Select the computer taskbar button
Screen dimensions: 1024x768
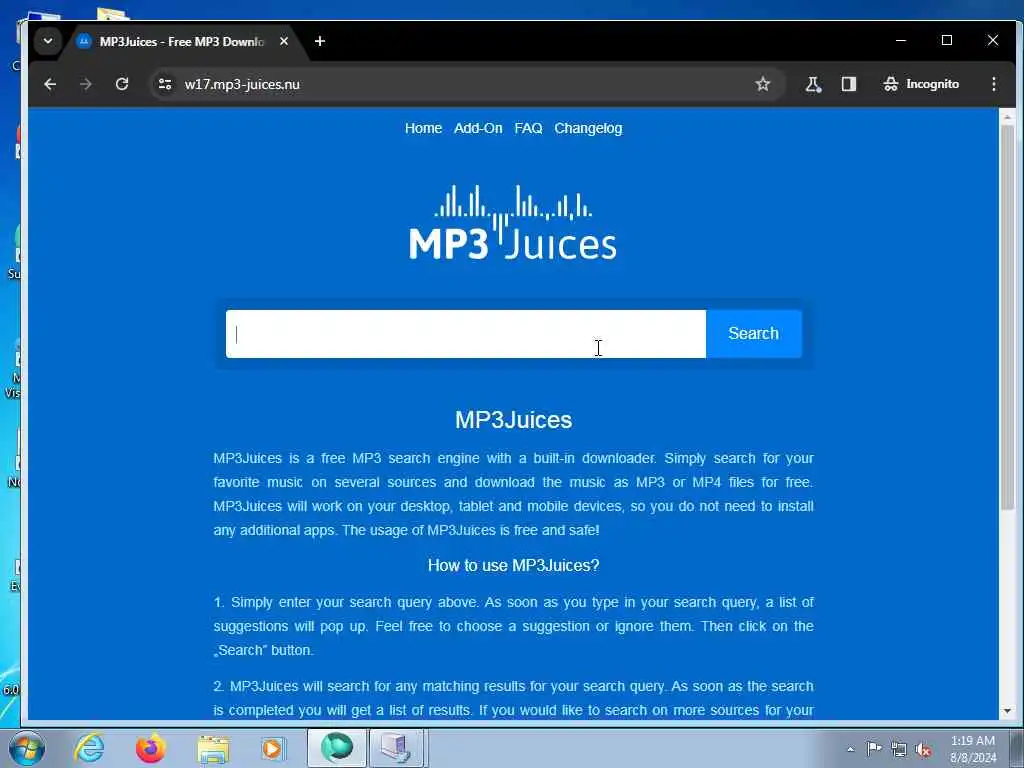[x=398, y=748]
